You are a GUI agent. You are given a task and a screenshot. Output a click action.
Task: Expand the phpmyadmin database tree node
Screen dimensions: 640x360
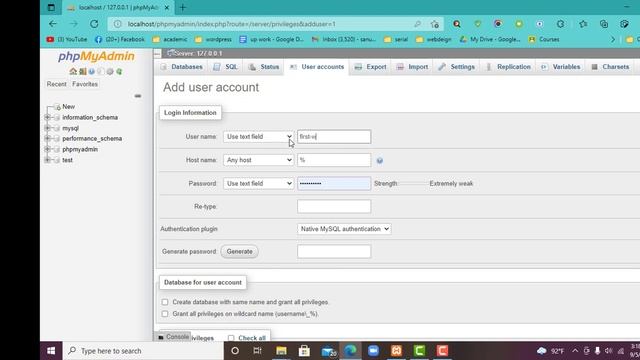click(x=47, y=149)
